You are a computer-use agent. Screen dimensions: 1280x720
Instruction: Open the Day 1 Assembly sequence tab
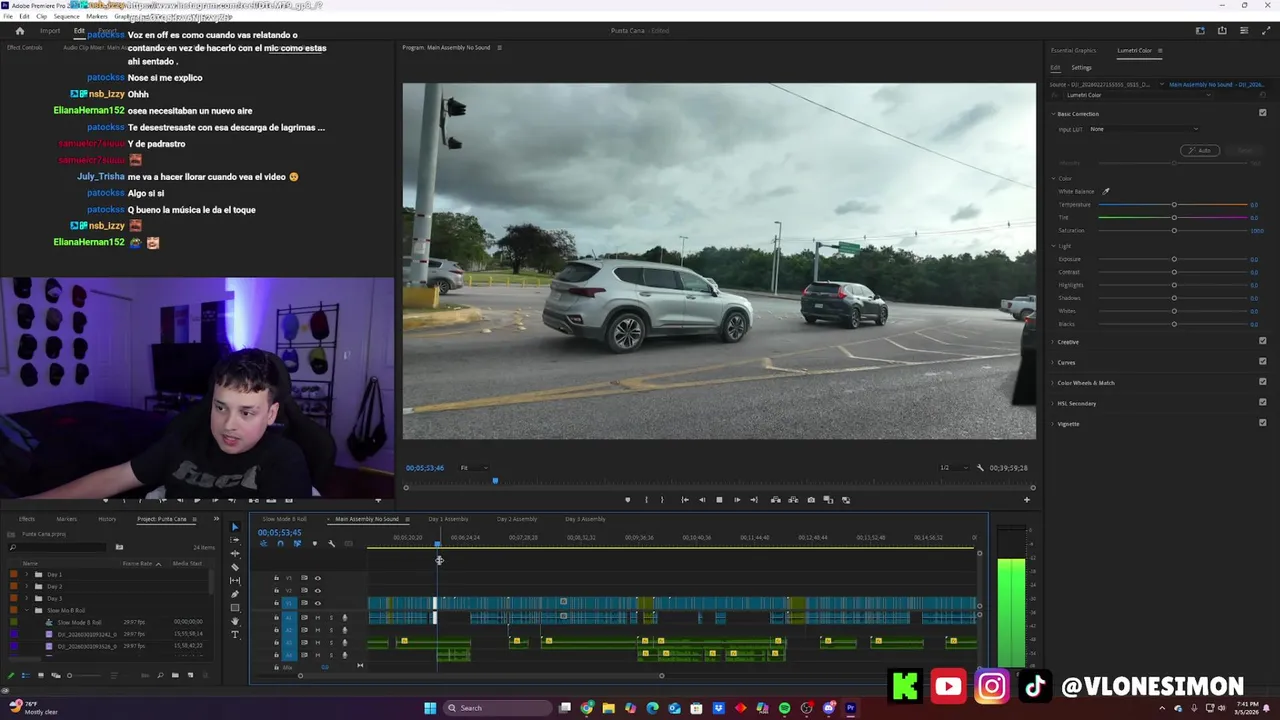448,519
